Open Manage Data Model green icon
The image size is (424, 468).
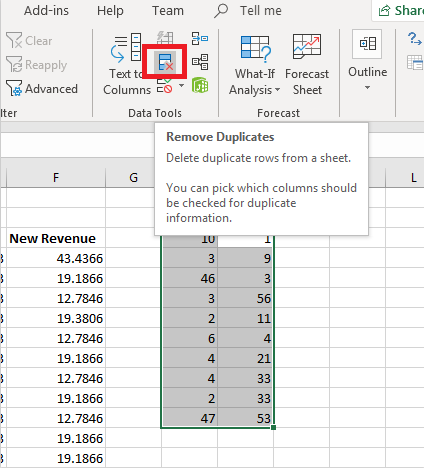pyautogui.click(x=200, y=85)
